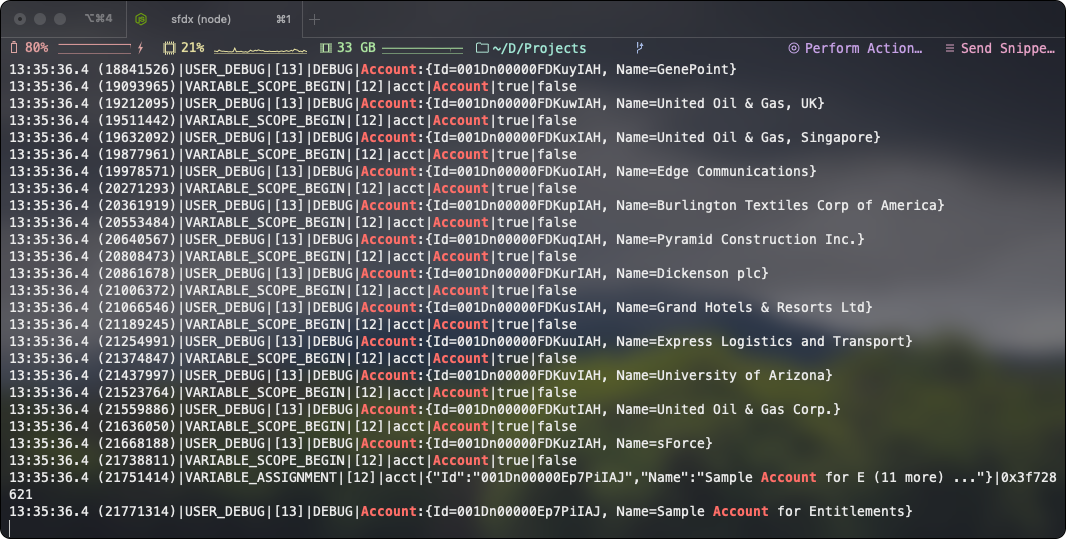The image size is (1066, 539).
Task: Click 'Name=Sample Account for Entitlements'
Action: click(759, 511)
